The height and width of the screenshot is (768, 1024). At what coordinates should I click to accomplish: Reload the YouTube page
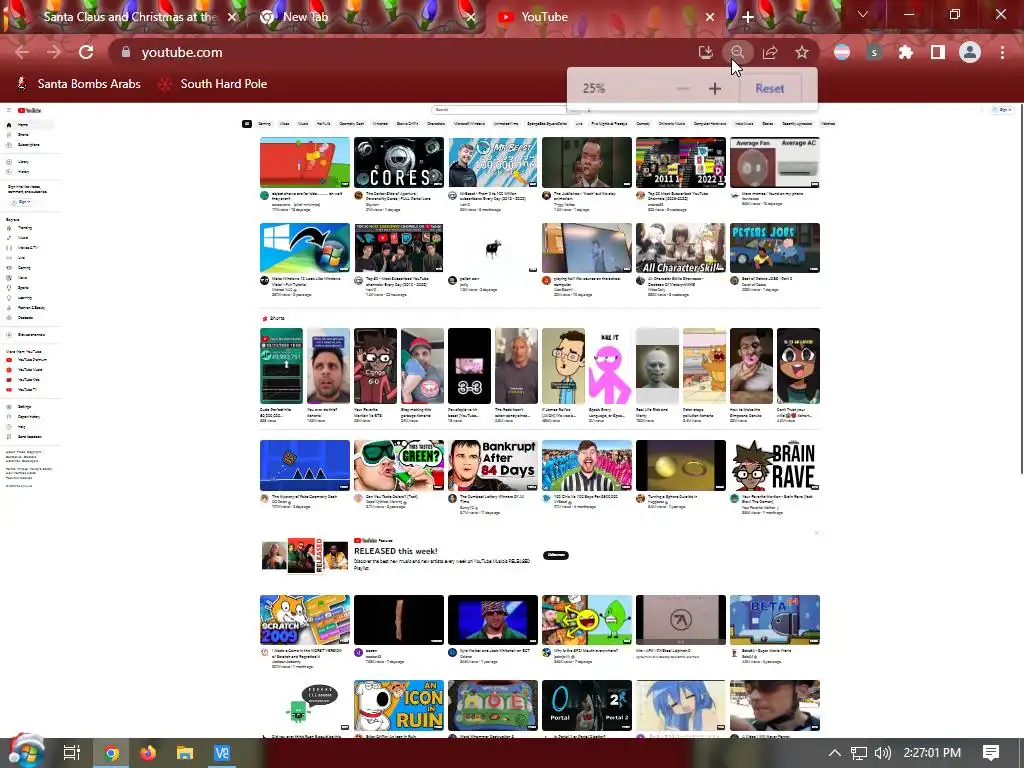tap(86, 52)
